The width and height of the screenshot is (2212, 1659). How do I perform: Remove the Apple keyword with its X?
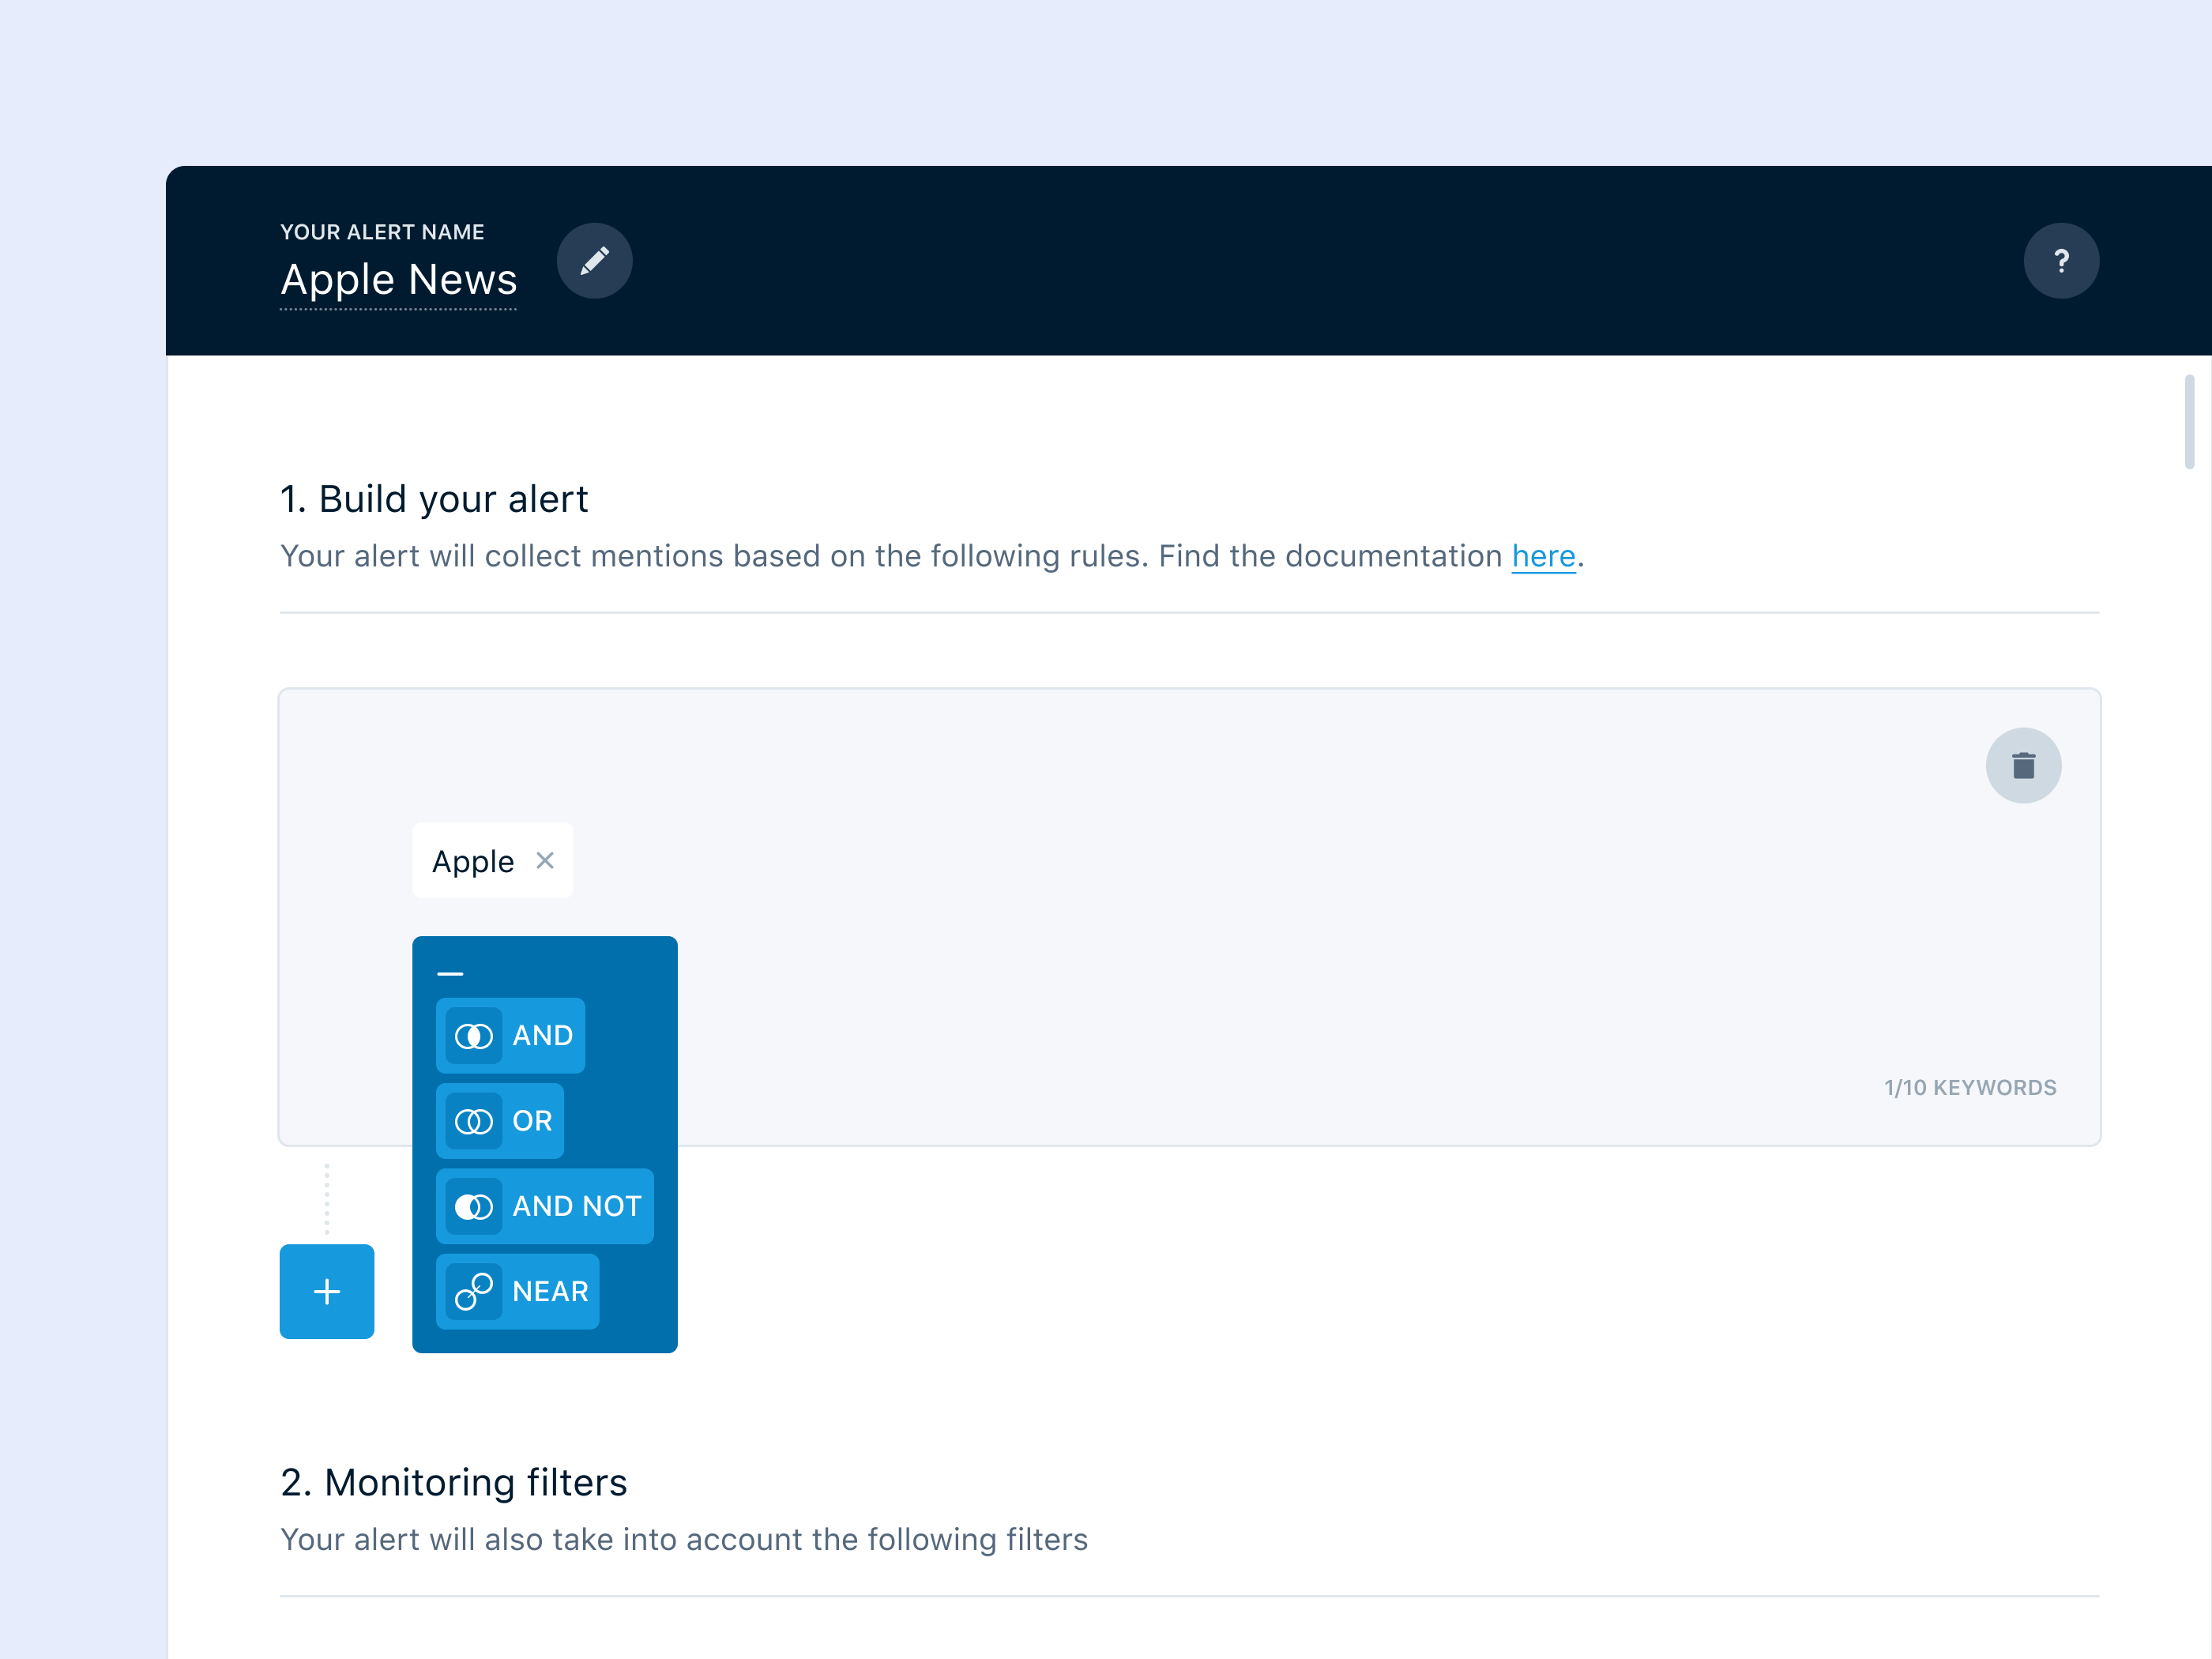545,860
